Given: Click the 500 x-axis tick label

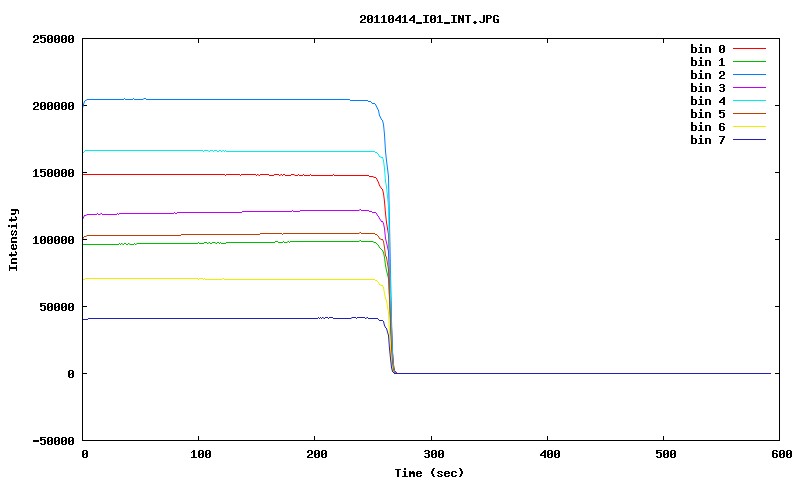Looking at the screenshot, I should coord(666,454).
